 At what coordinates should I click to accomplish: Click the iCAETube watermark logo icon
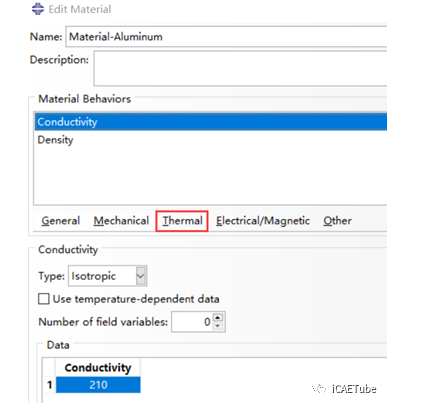tap(319, 389)
